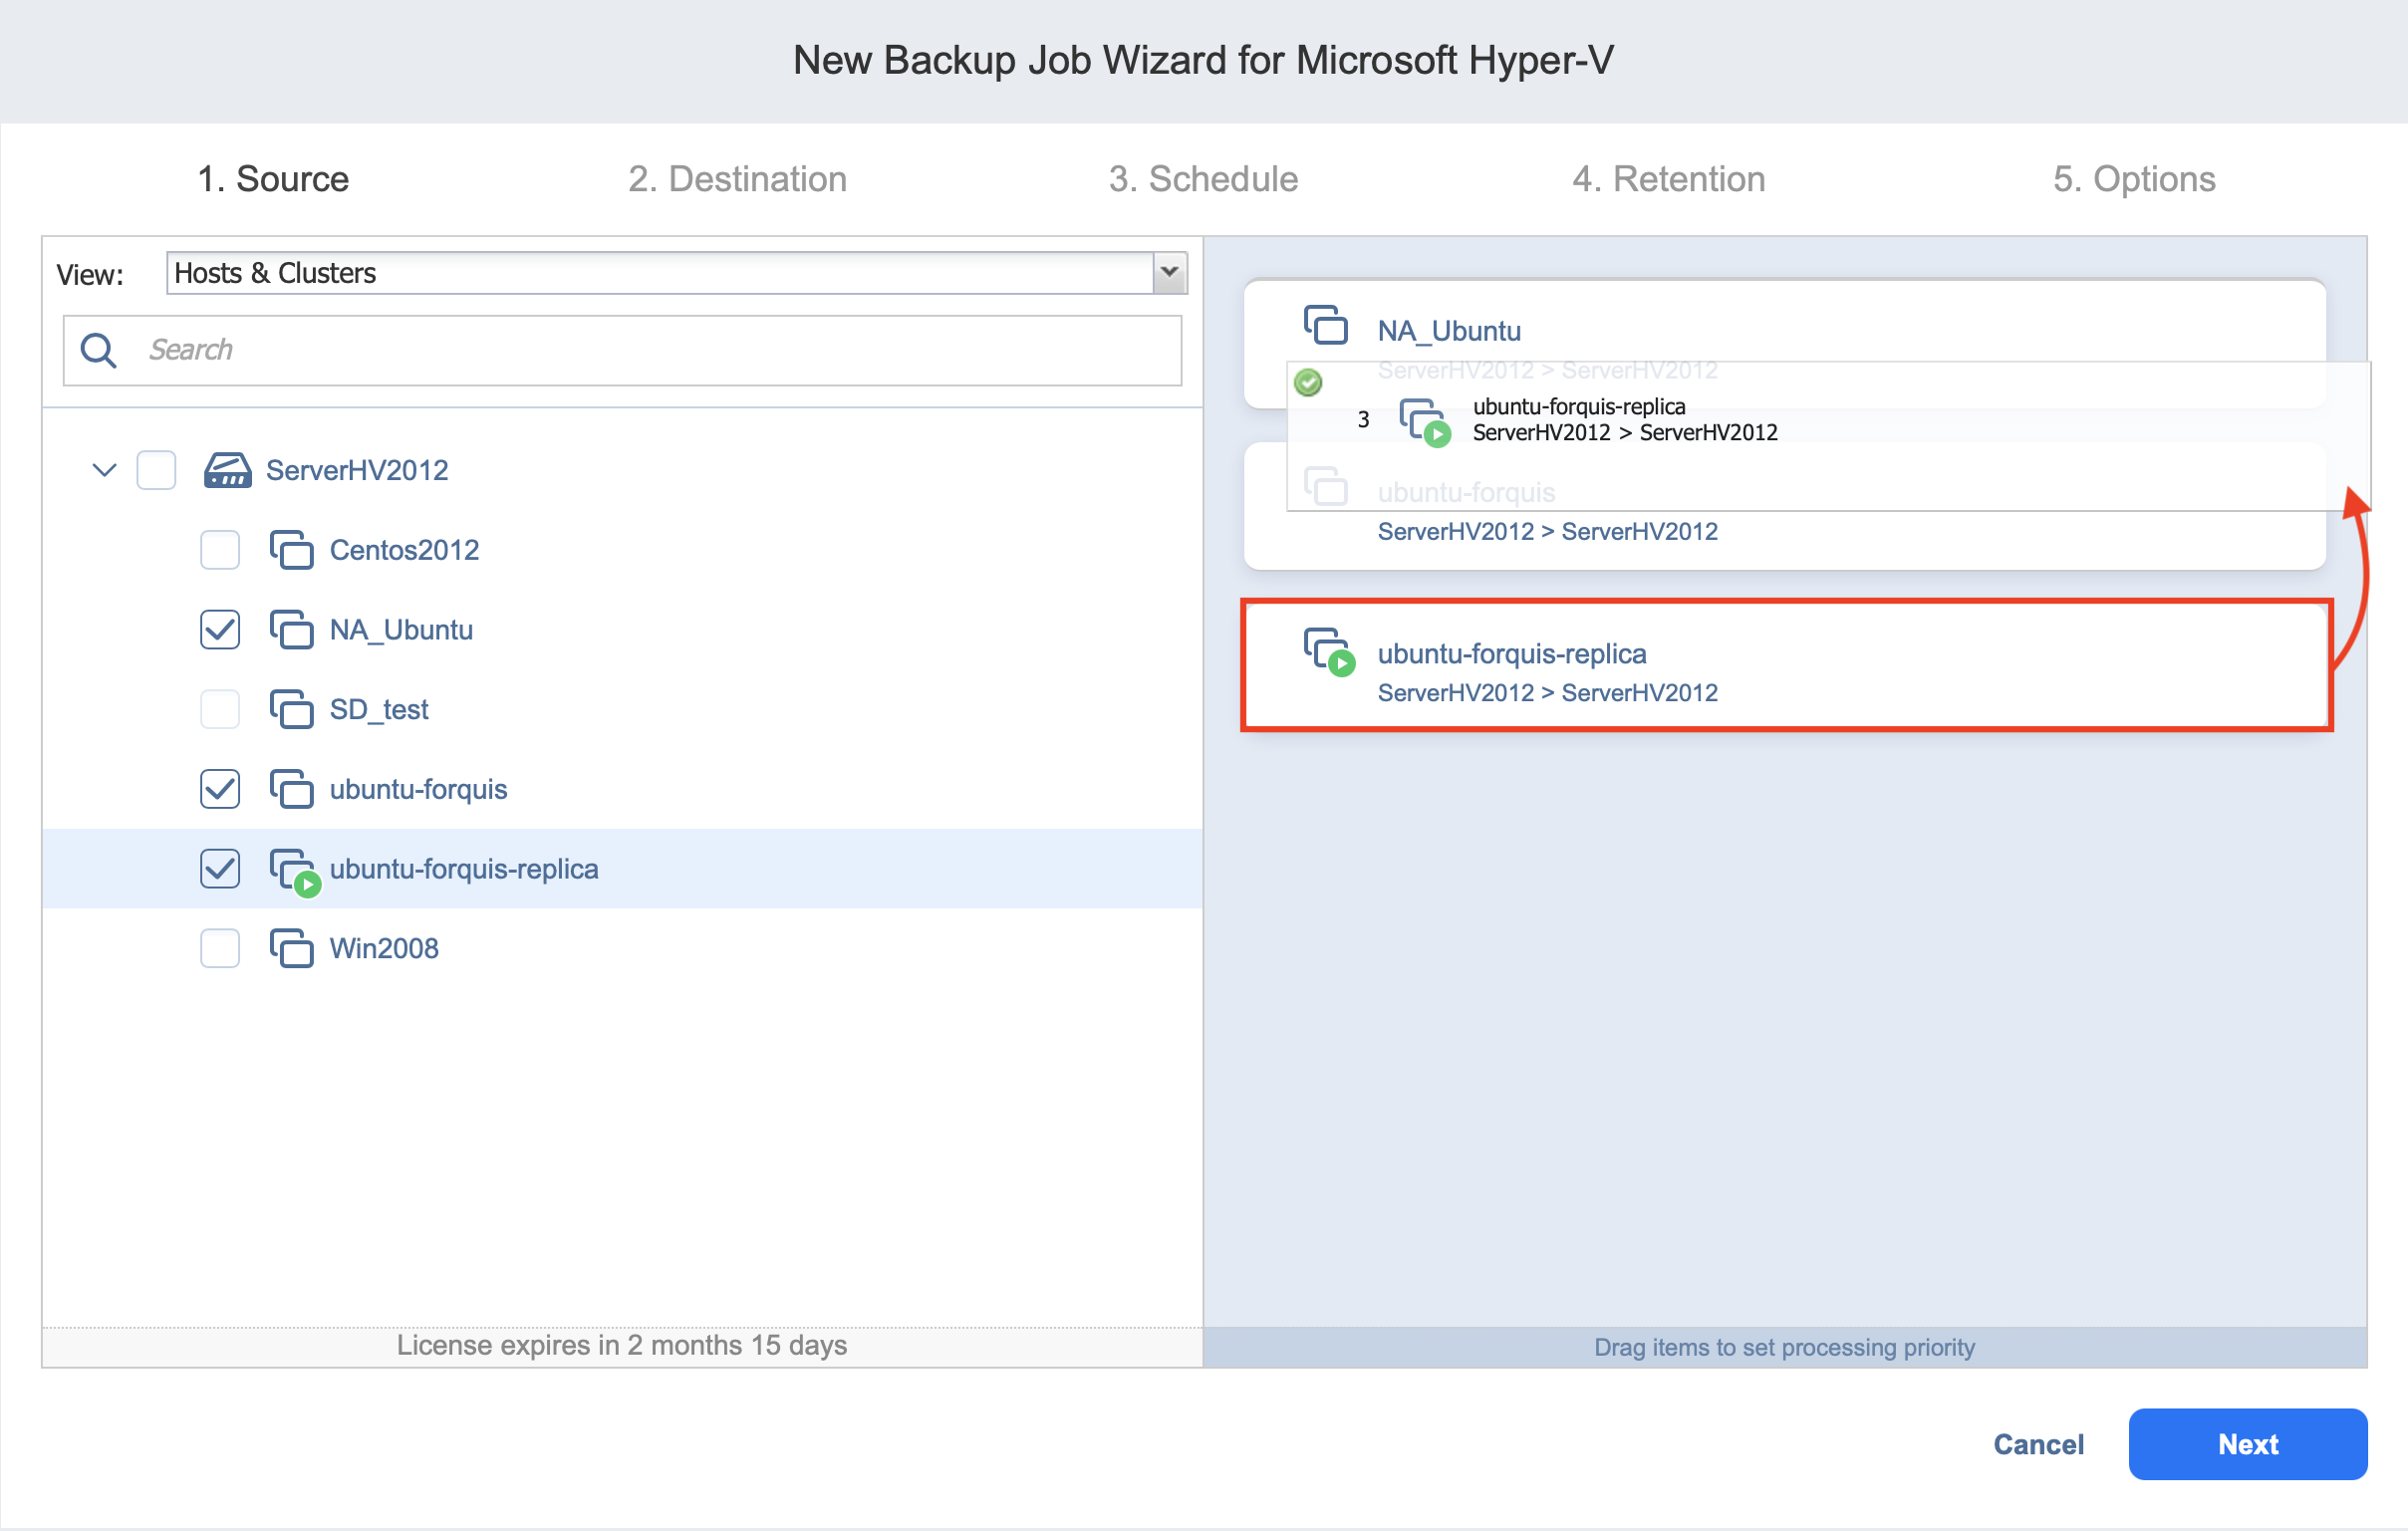Click the magnifier search icon
Viewport: 2408px width, 1531px height.
[99, 350]
